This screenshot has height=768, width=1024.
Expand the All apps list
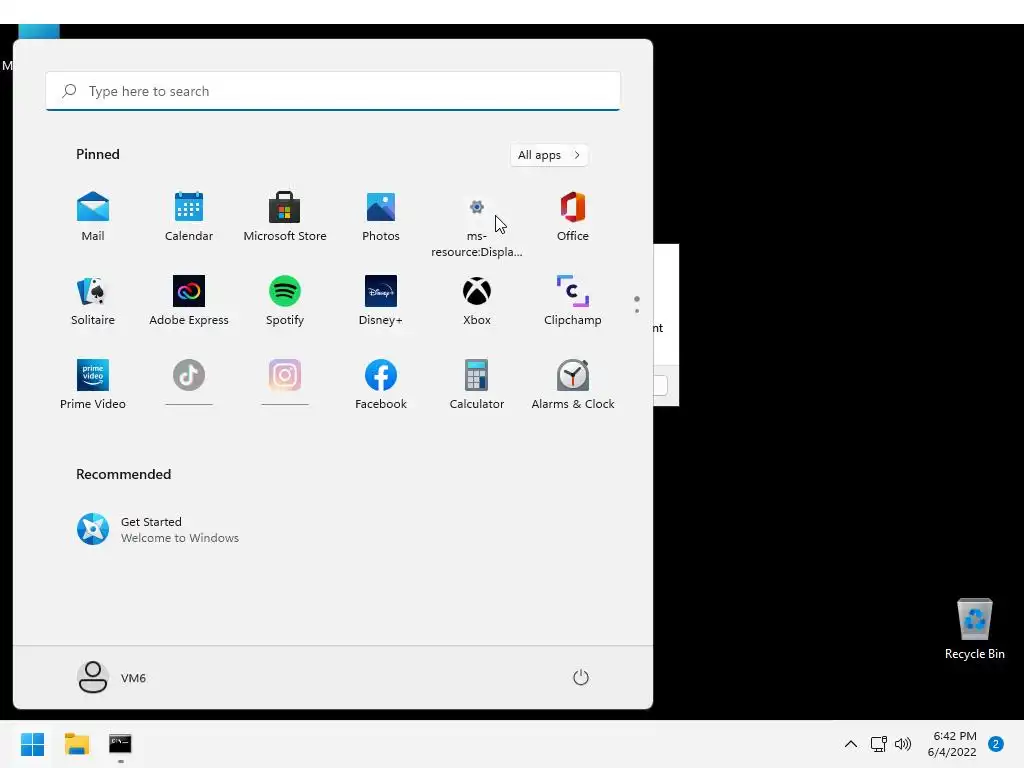(x=549, y=155)
